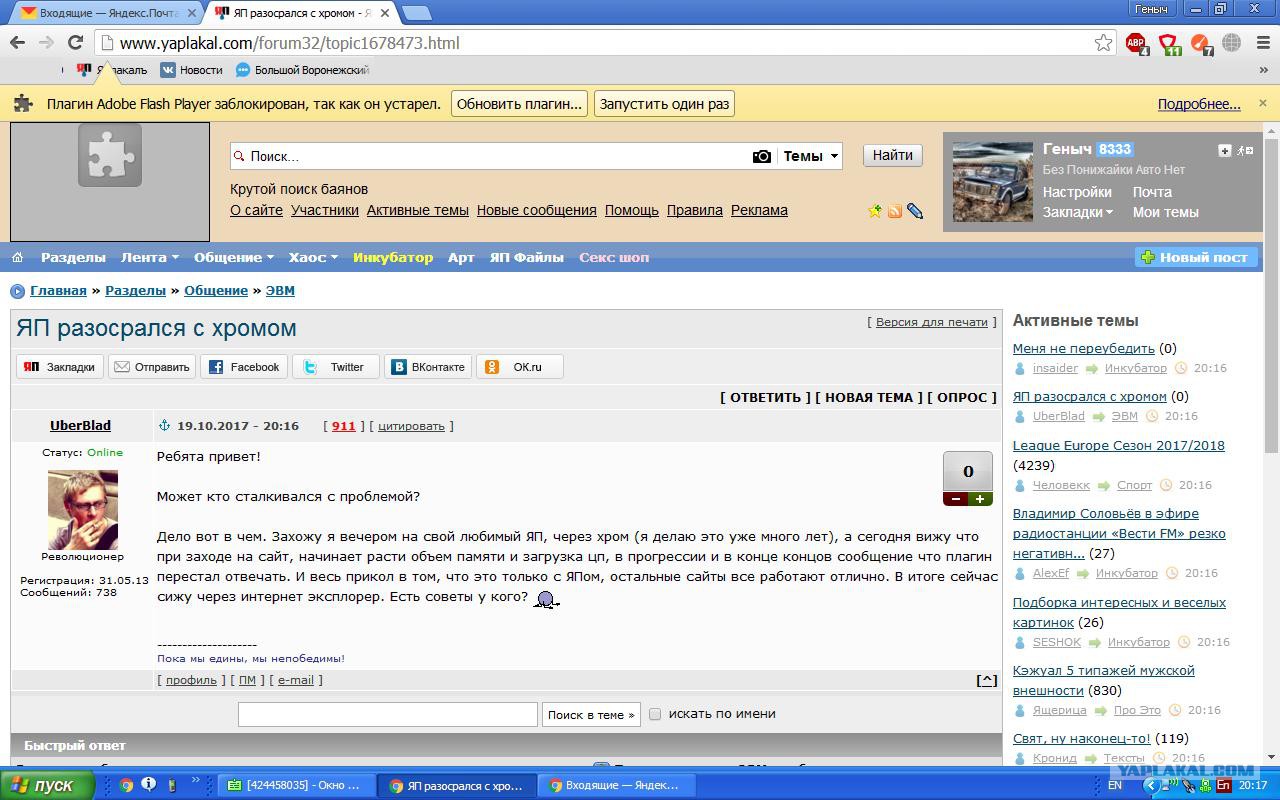Click the blocked plugin puzzle piece
Viewport: 1280px width, 800px height.
110,156
